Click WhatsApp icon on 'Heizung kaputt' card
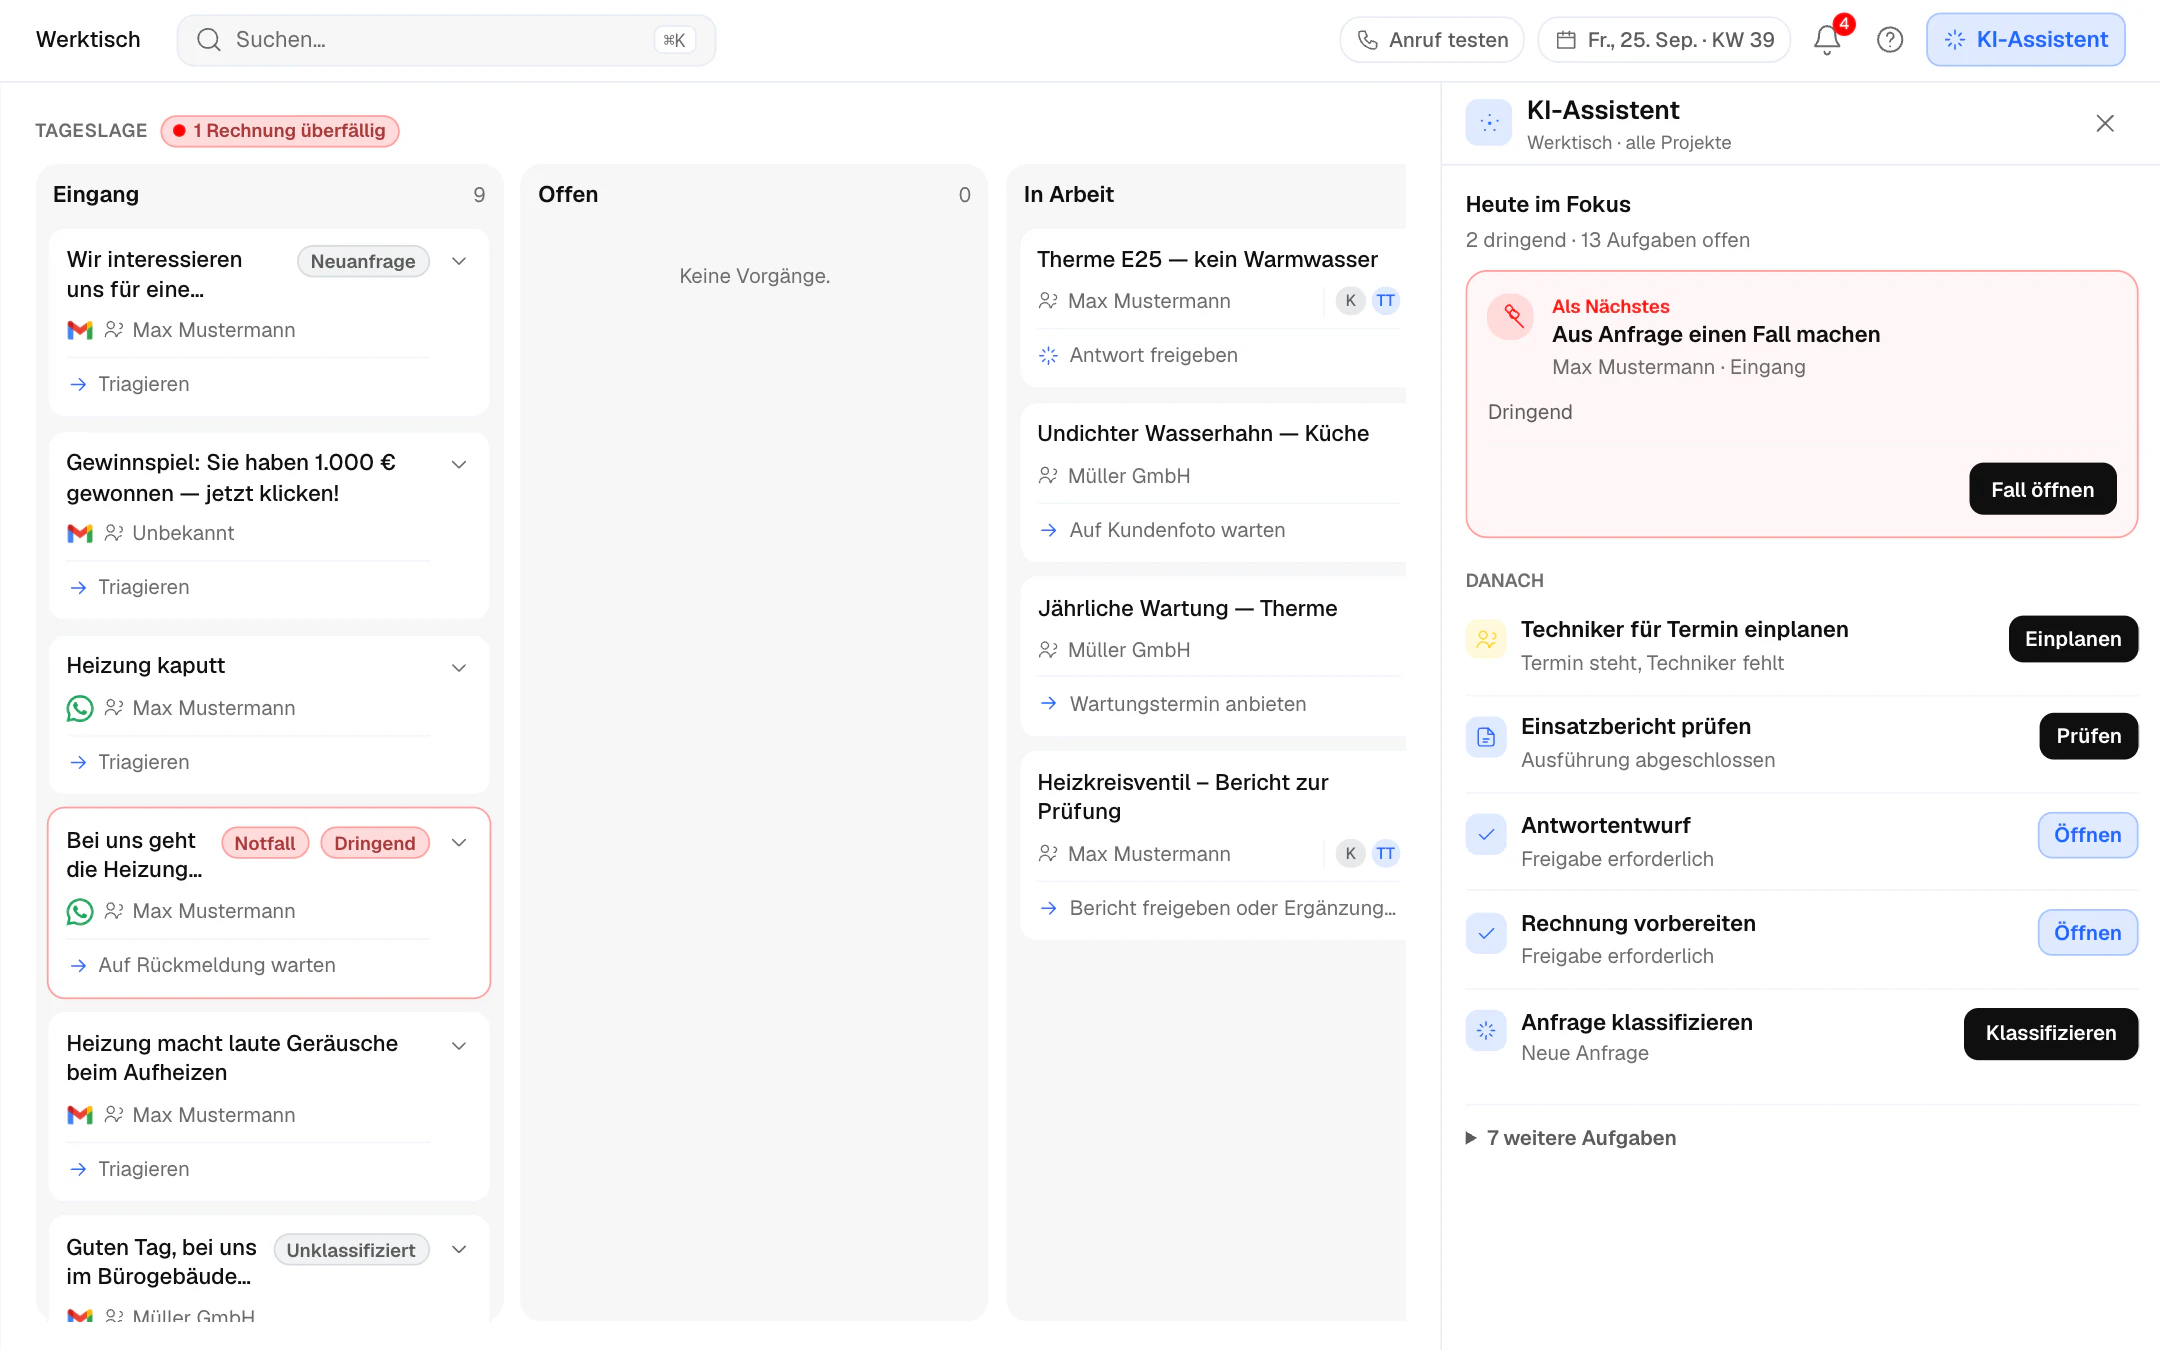Viewport: 2160px width, 1350px height. click(80, 708)
